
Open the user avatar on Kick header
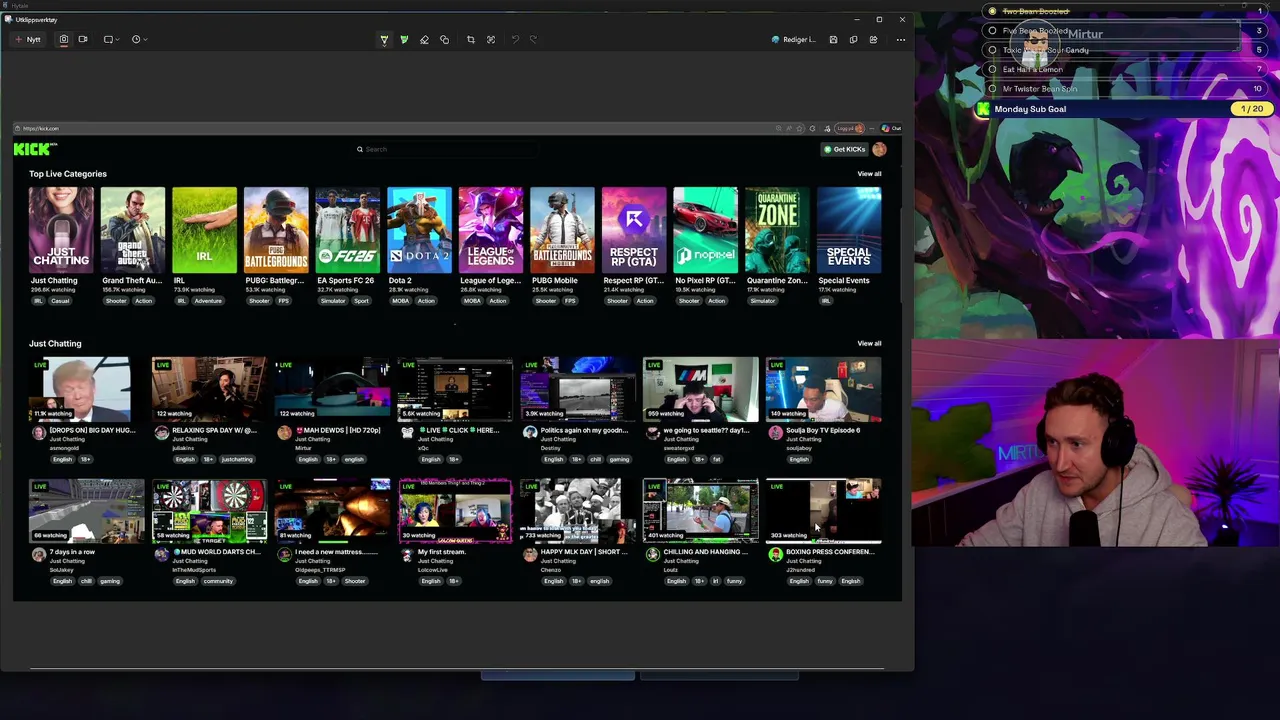pyautogui.click(x=879, y=149)
